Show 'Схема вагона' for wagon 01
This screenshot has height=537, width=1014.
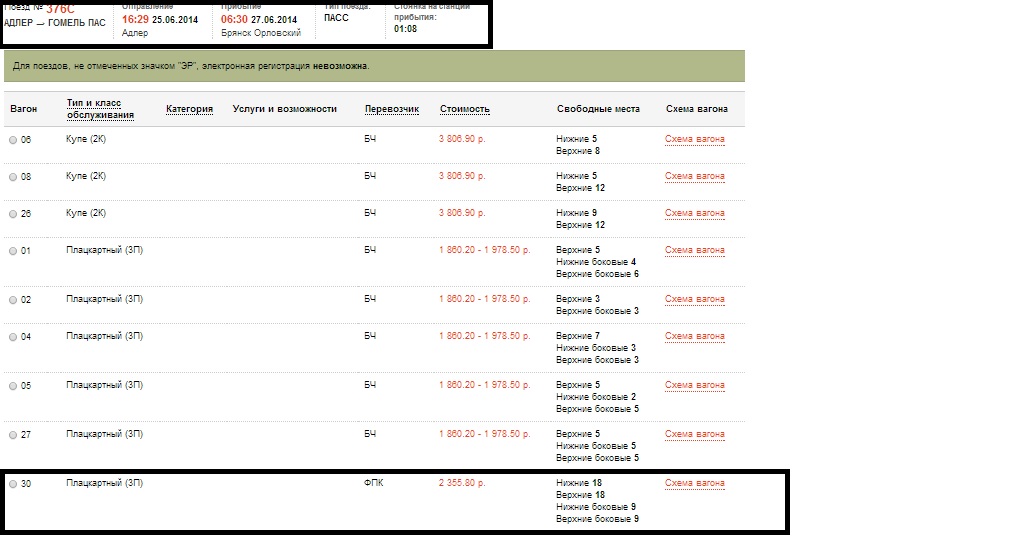[695, 250]
